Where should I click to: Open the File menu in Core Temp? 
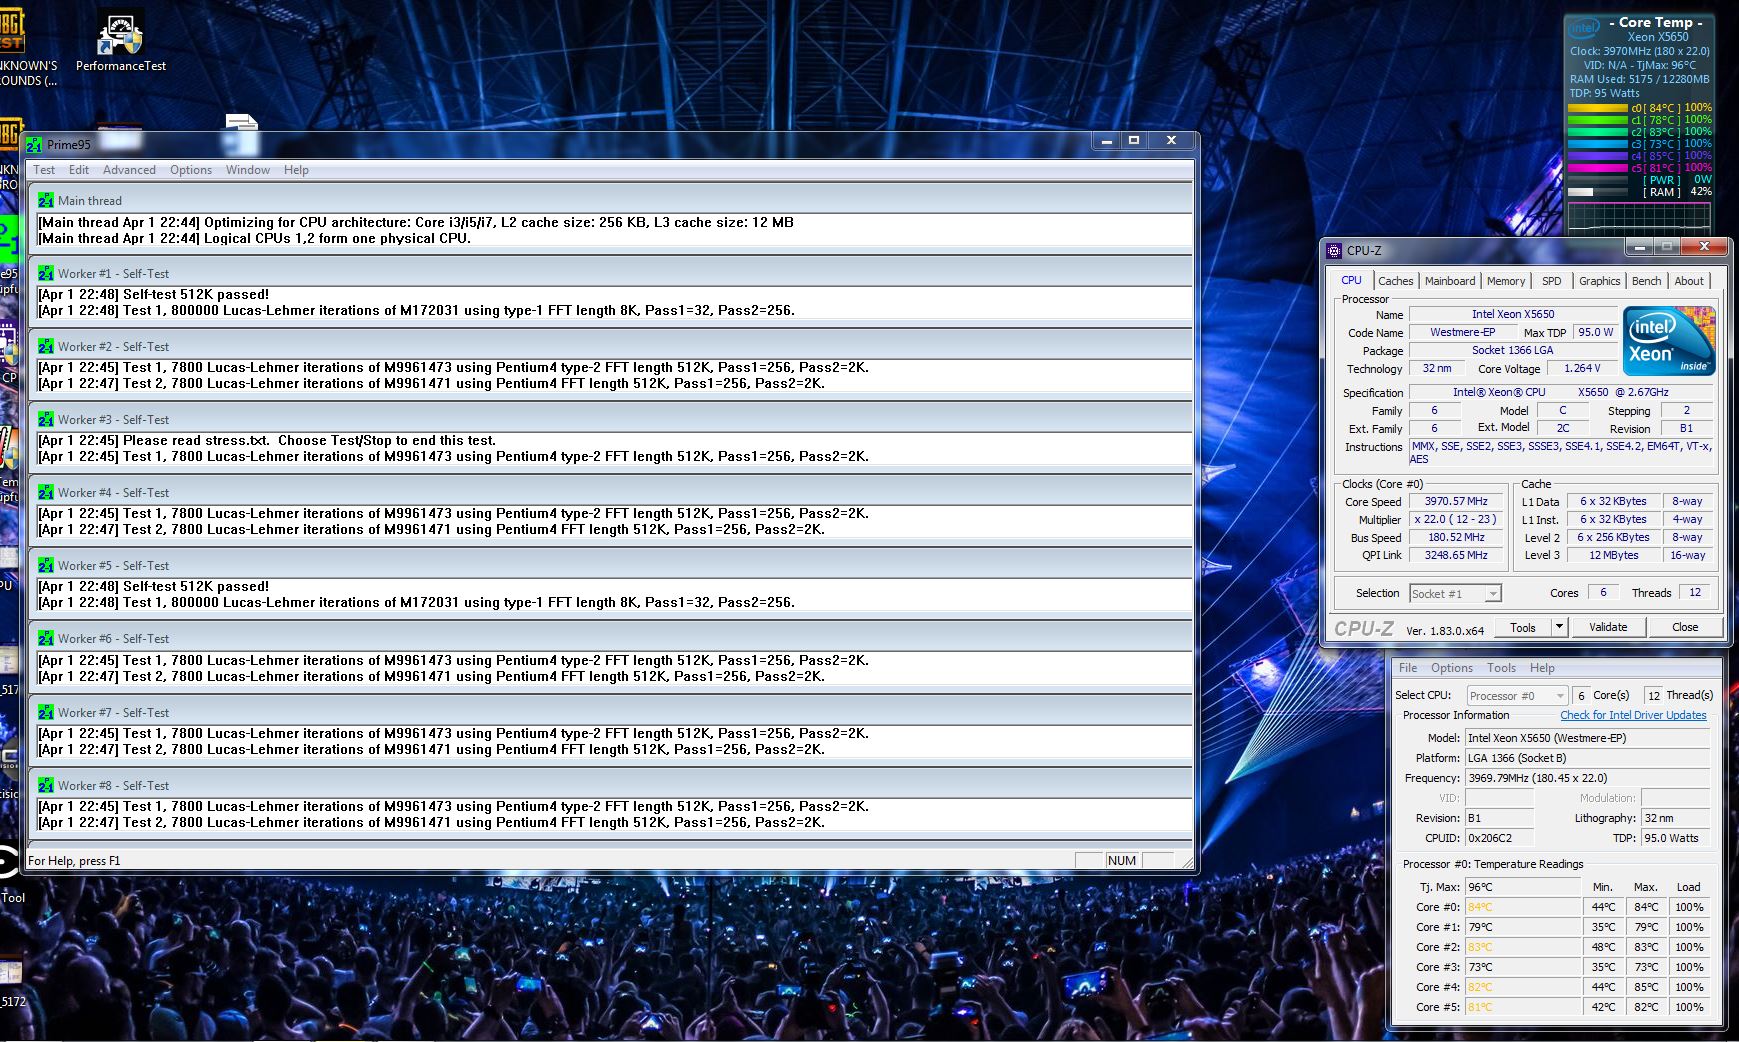(x=1408, y=668)
